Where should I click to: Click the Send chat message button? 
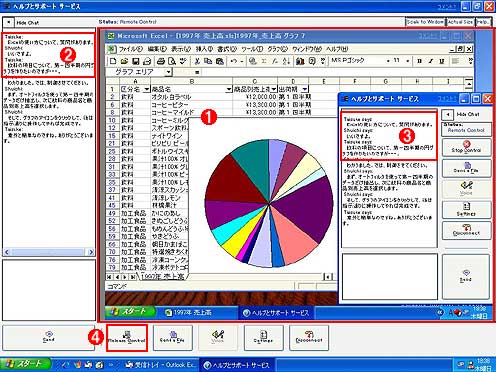point(49,338)
